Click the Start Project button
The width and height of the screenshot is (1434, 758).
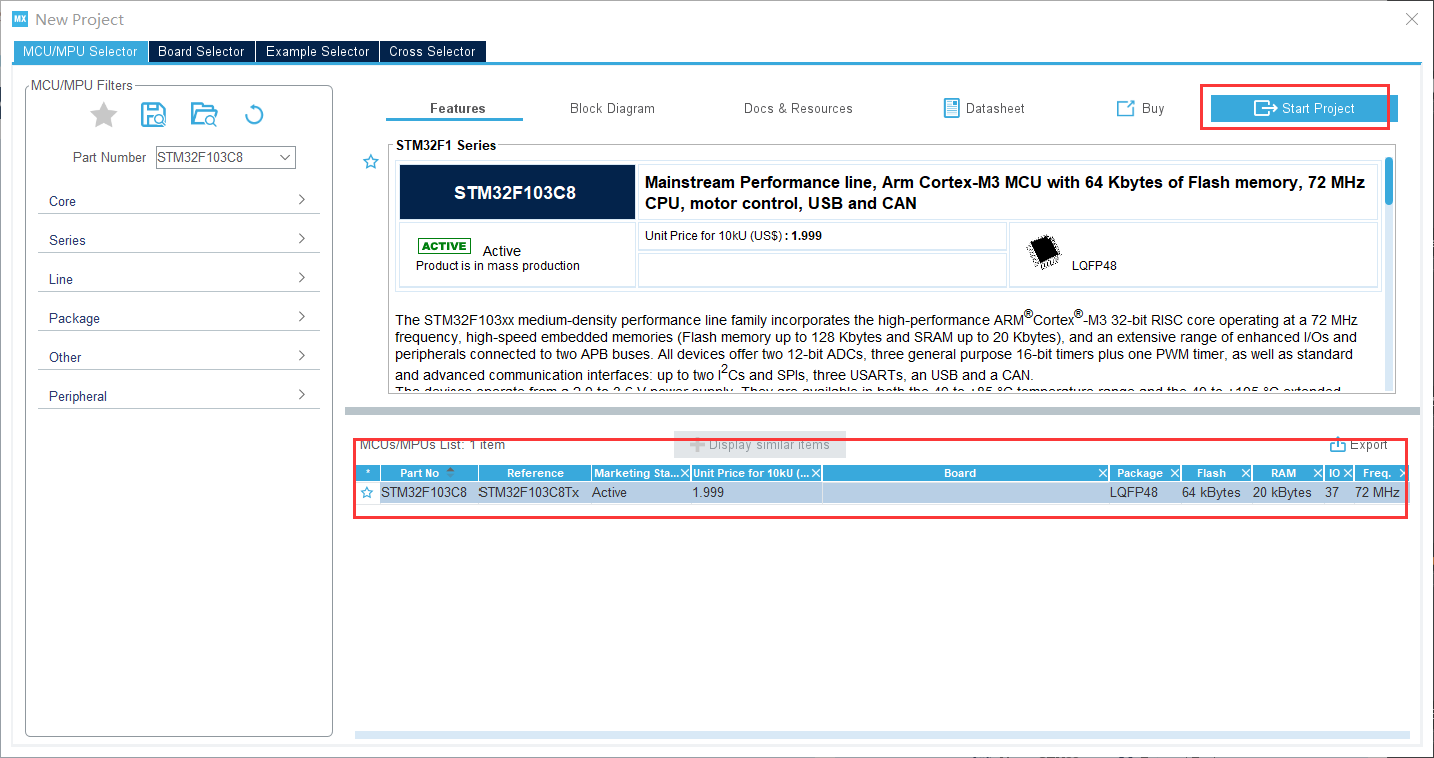tap(1304, 108)
